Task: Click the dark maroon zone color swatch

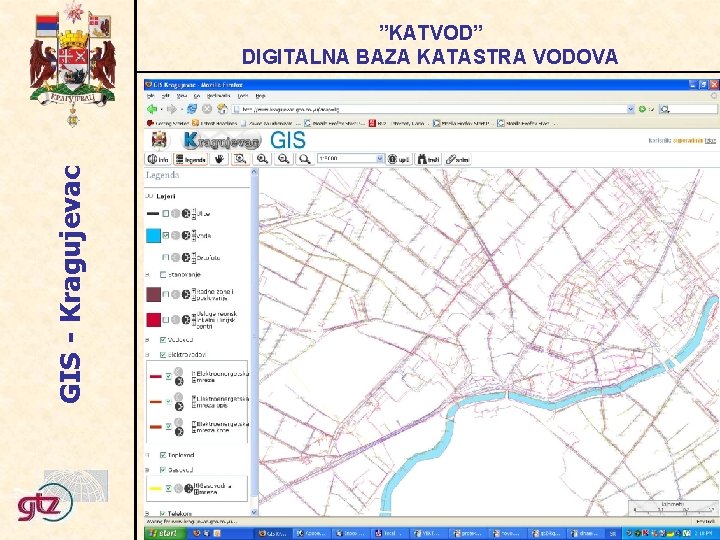Action: 153,295
